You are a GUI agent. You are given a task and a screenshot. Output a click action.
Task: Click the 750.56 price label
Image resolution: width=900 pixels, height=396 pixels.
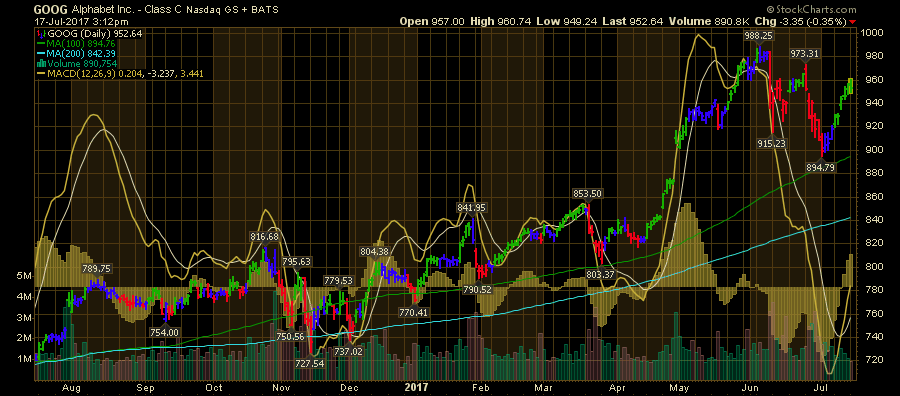click(x=290, y=336)
